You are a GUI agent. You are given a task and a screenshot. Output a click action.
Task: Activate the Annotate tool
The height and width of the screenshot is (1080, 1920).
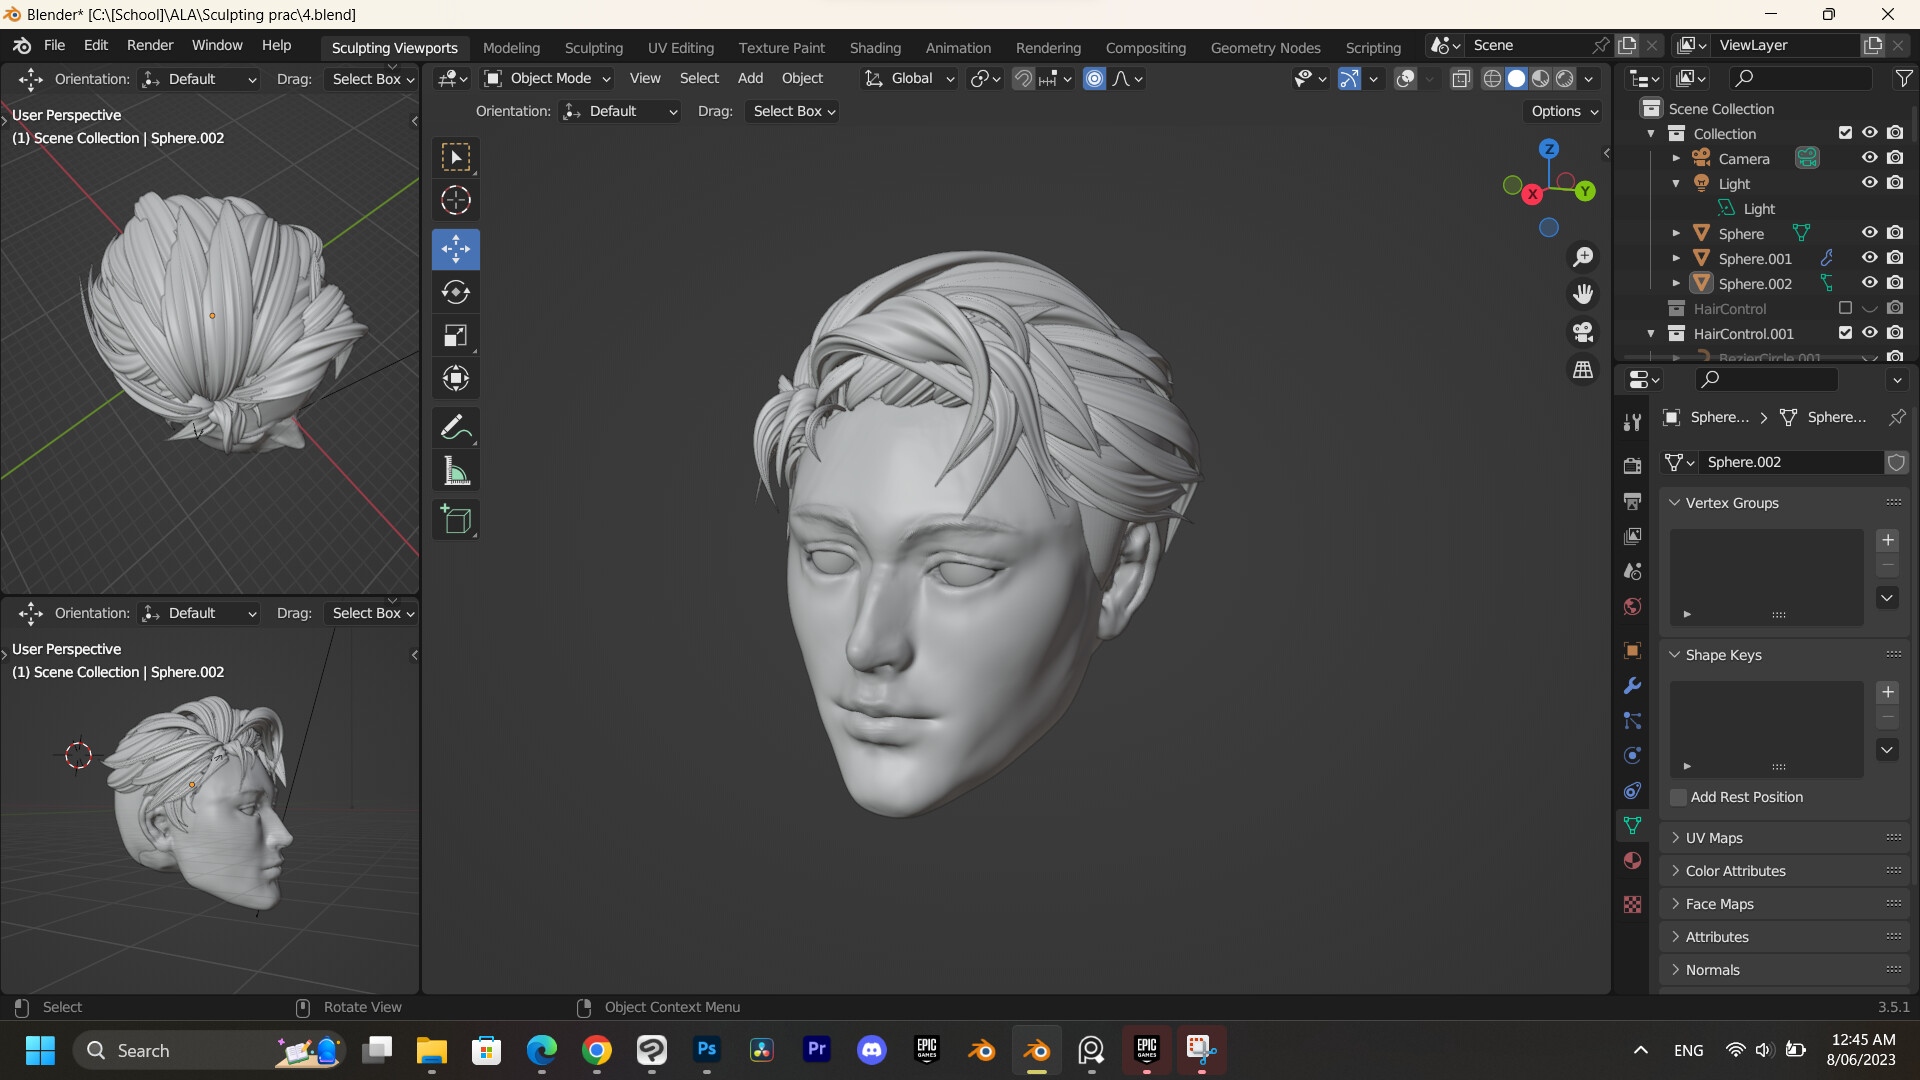click(x=455, y=427)
